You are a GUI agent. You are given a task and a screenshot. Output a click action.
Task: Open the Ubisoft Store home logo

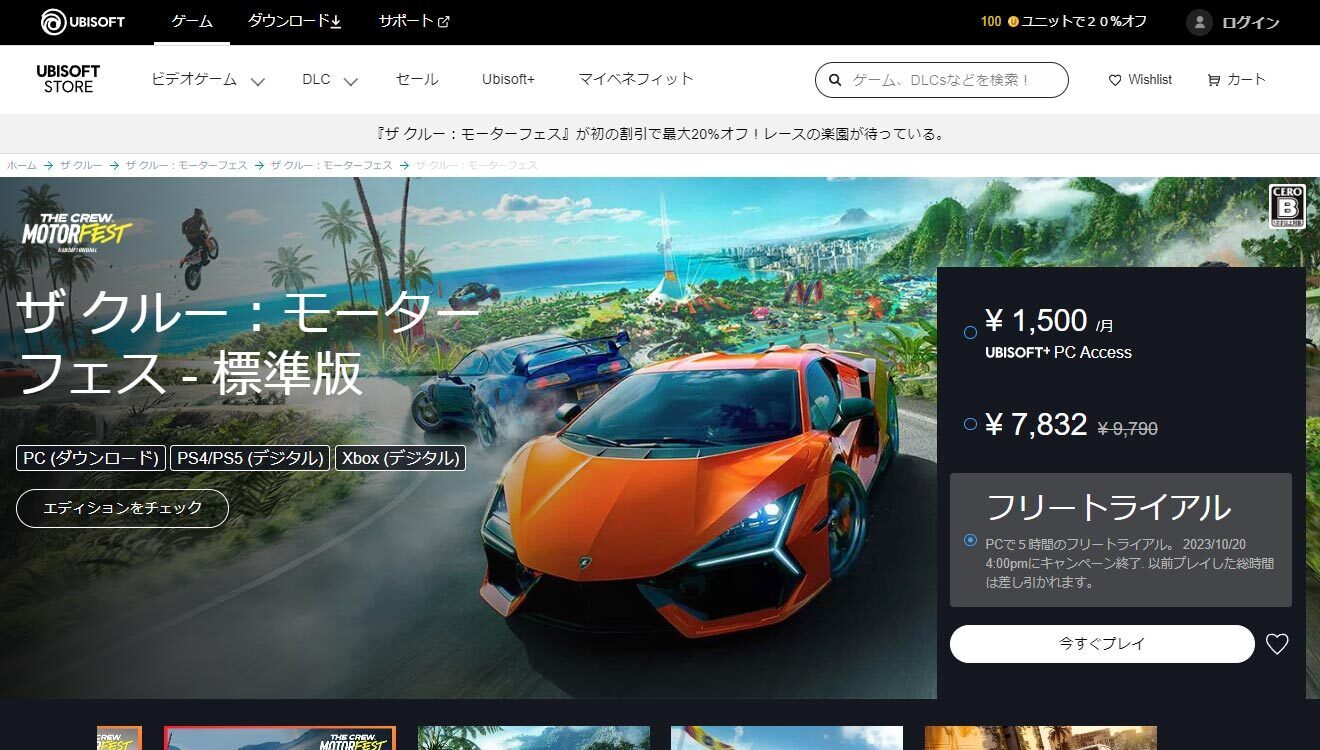68,80
